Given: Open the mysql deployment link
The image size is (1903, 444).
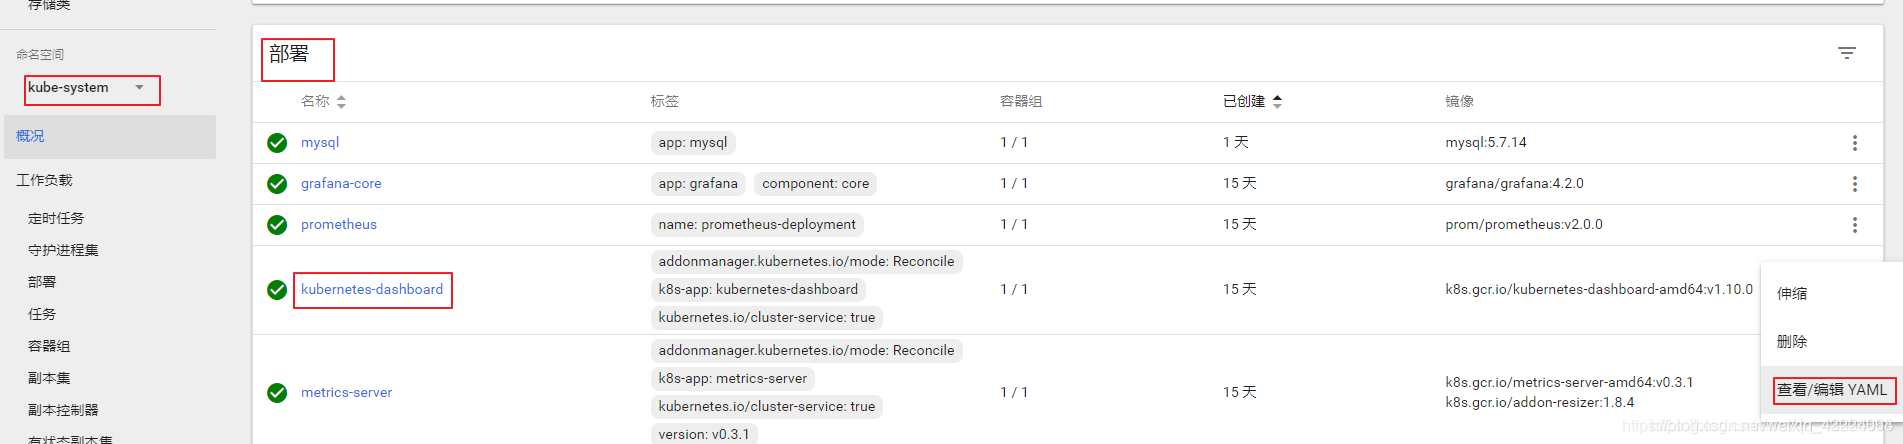Looking at the screenshot, I should pyautogui.click(x=320, y=142).
